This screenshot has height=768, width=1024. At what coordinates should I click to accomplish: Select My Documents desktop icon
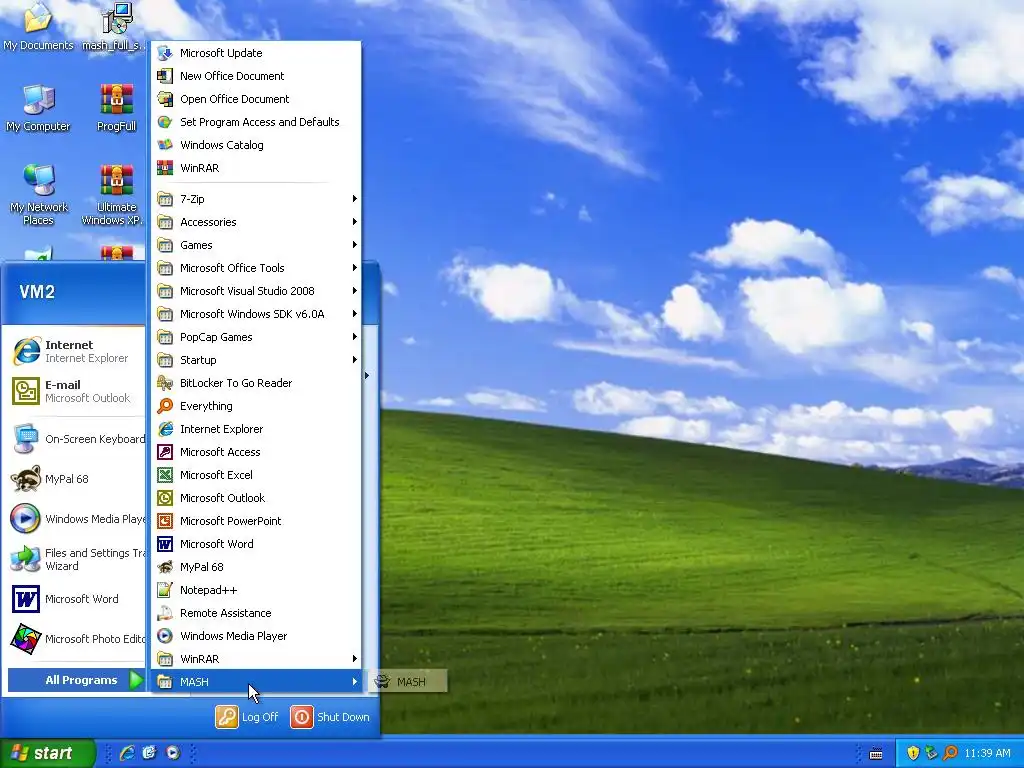point(38,26)
